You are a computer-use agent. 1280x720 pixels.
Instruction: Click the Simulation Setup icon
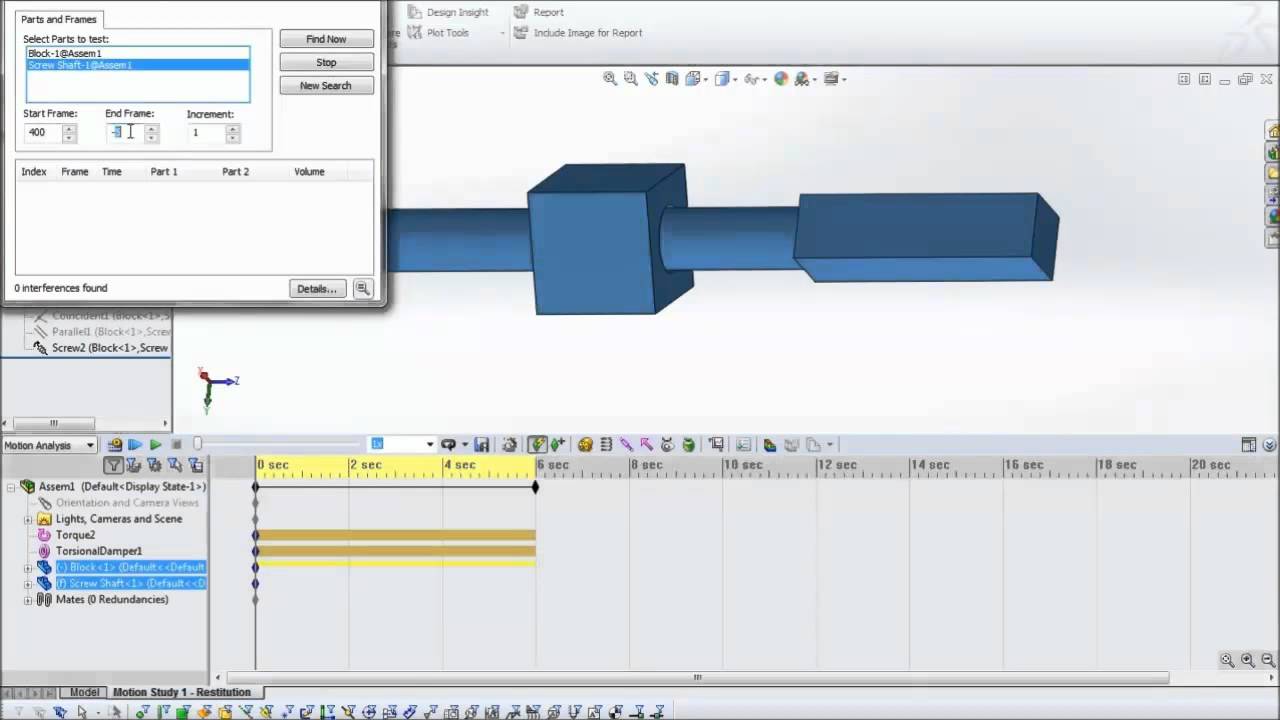(769, 444)
